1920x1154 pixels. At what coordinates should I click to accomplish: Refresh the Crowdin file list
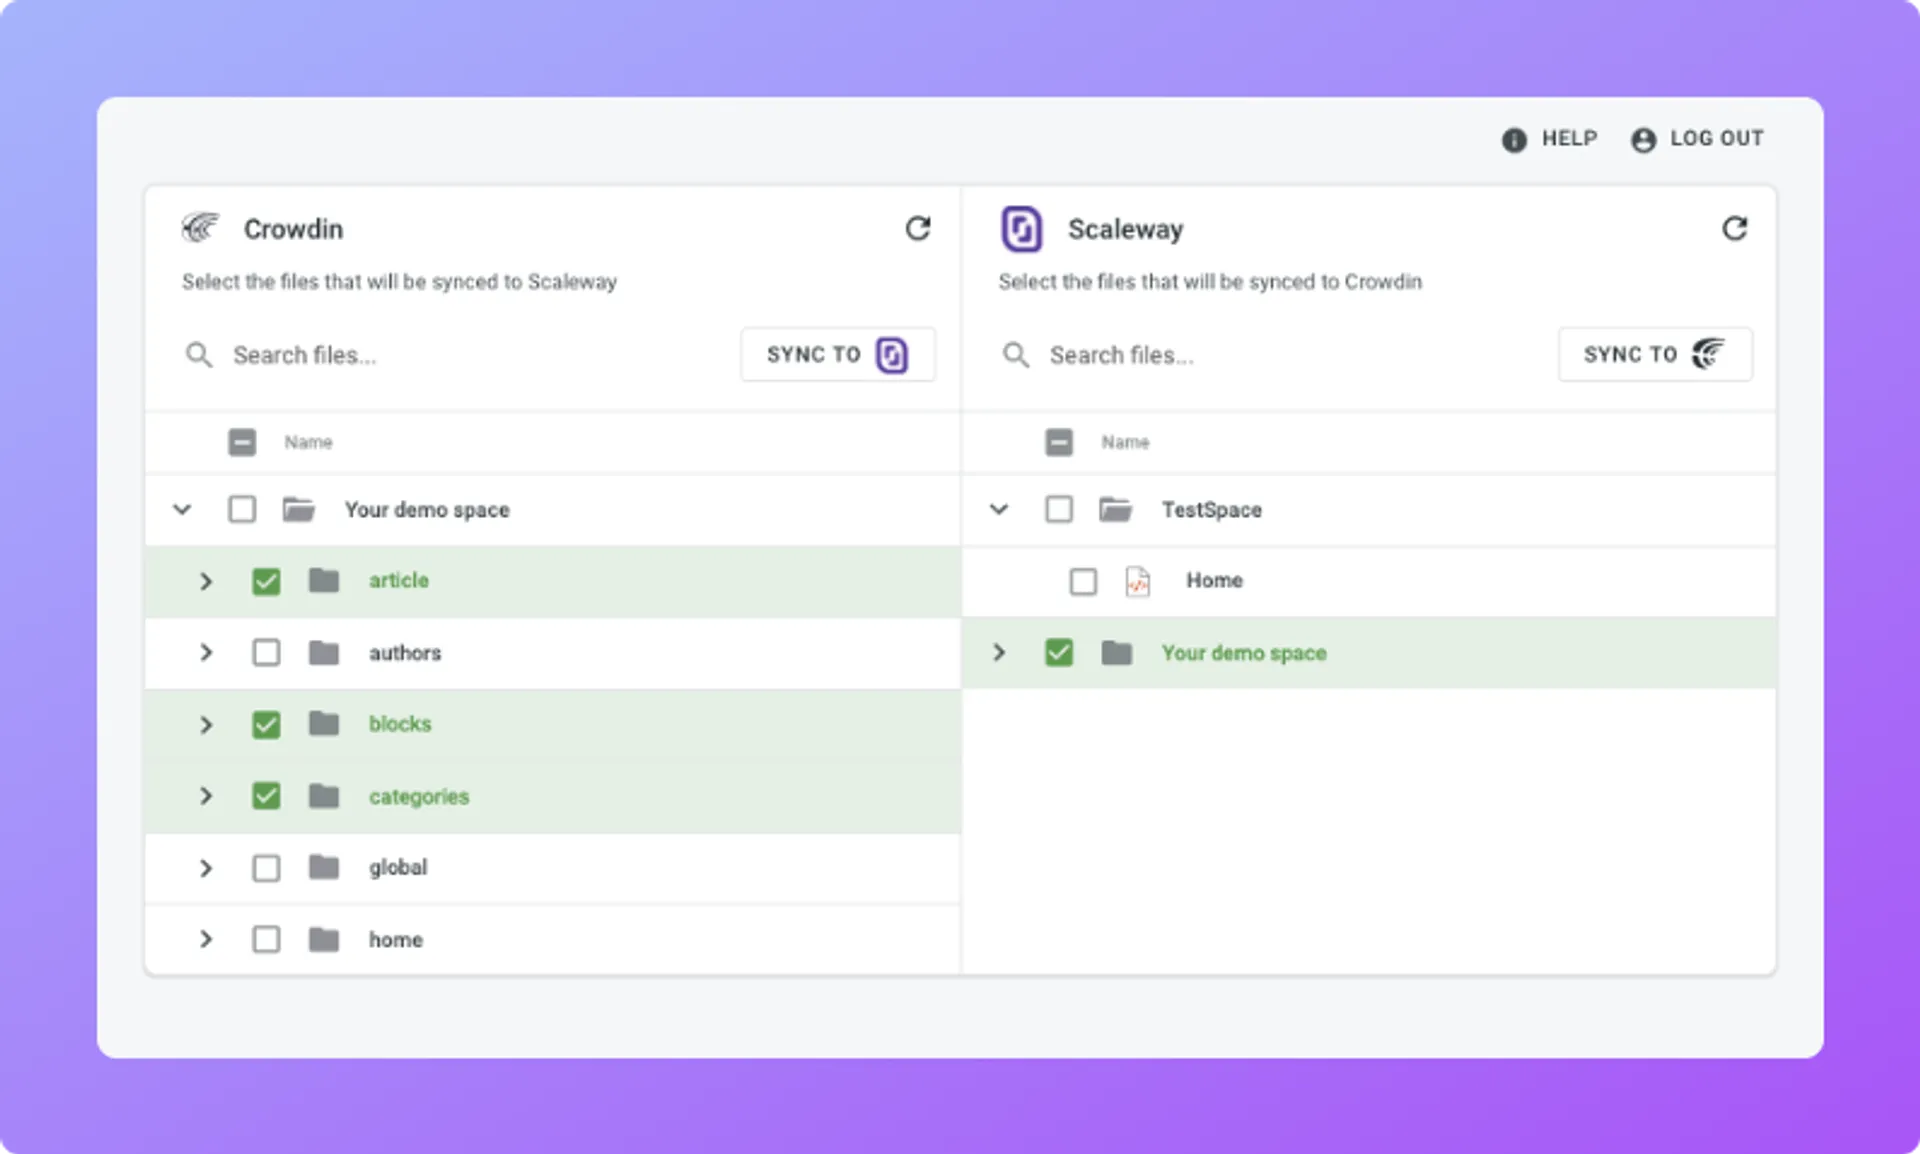click(918, 229)
